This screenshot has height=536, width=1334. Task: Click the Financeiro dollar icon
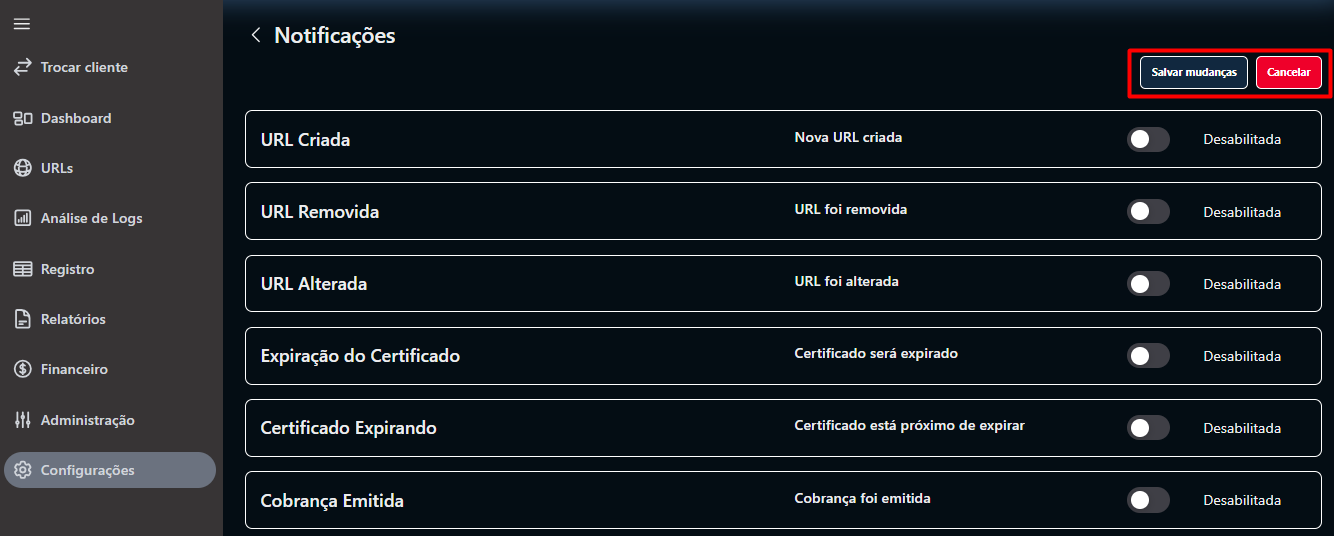click(x=22, y=369)
